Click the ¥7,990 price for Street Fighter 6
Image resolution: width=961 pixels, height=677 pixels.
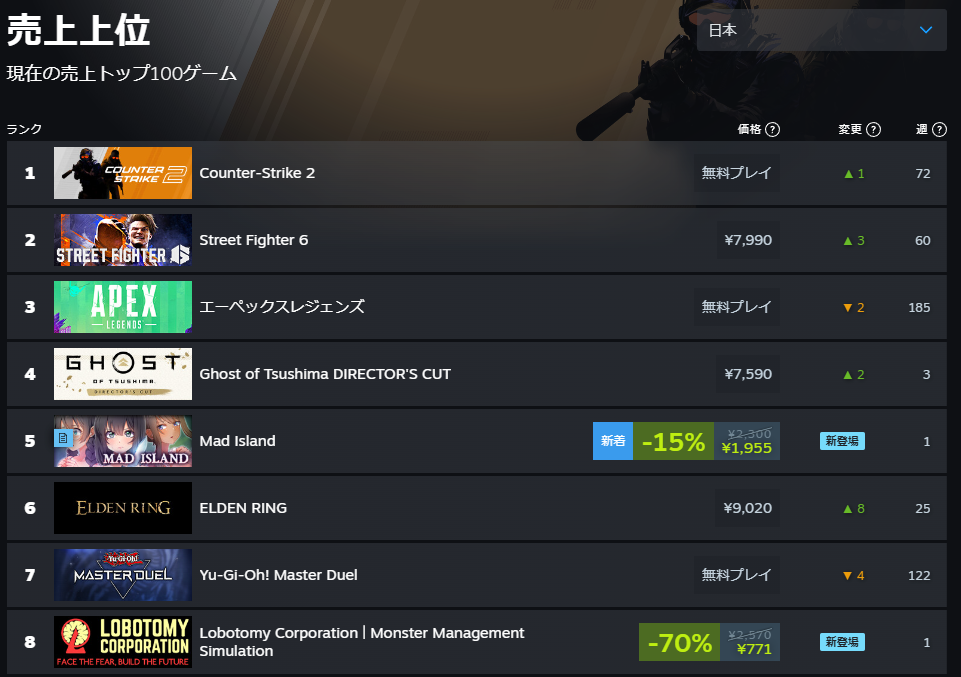coord(748,240)
